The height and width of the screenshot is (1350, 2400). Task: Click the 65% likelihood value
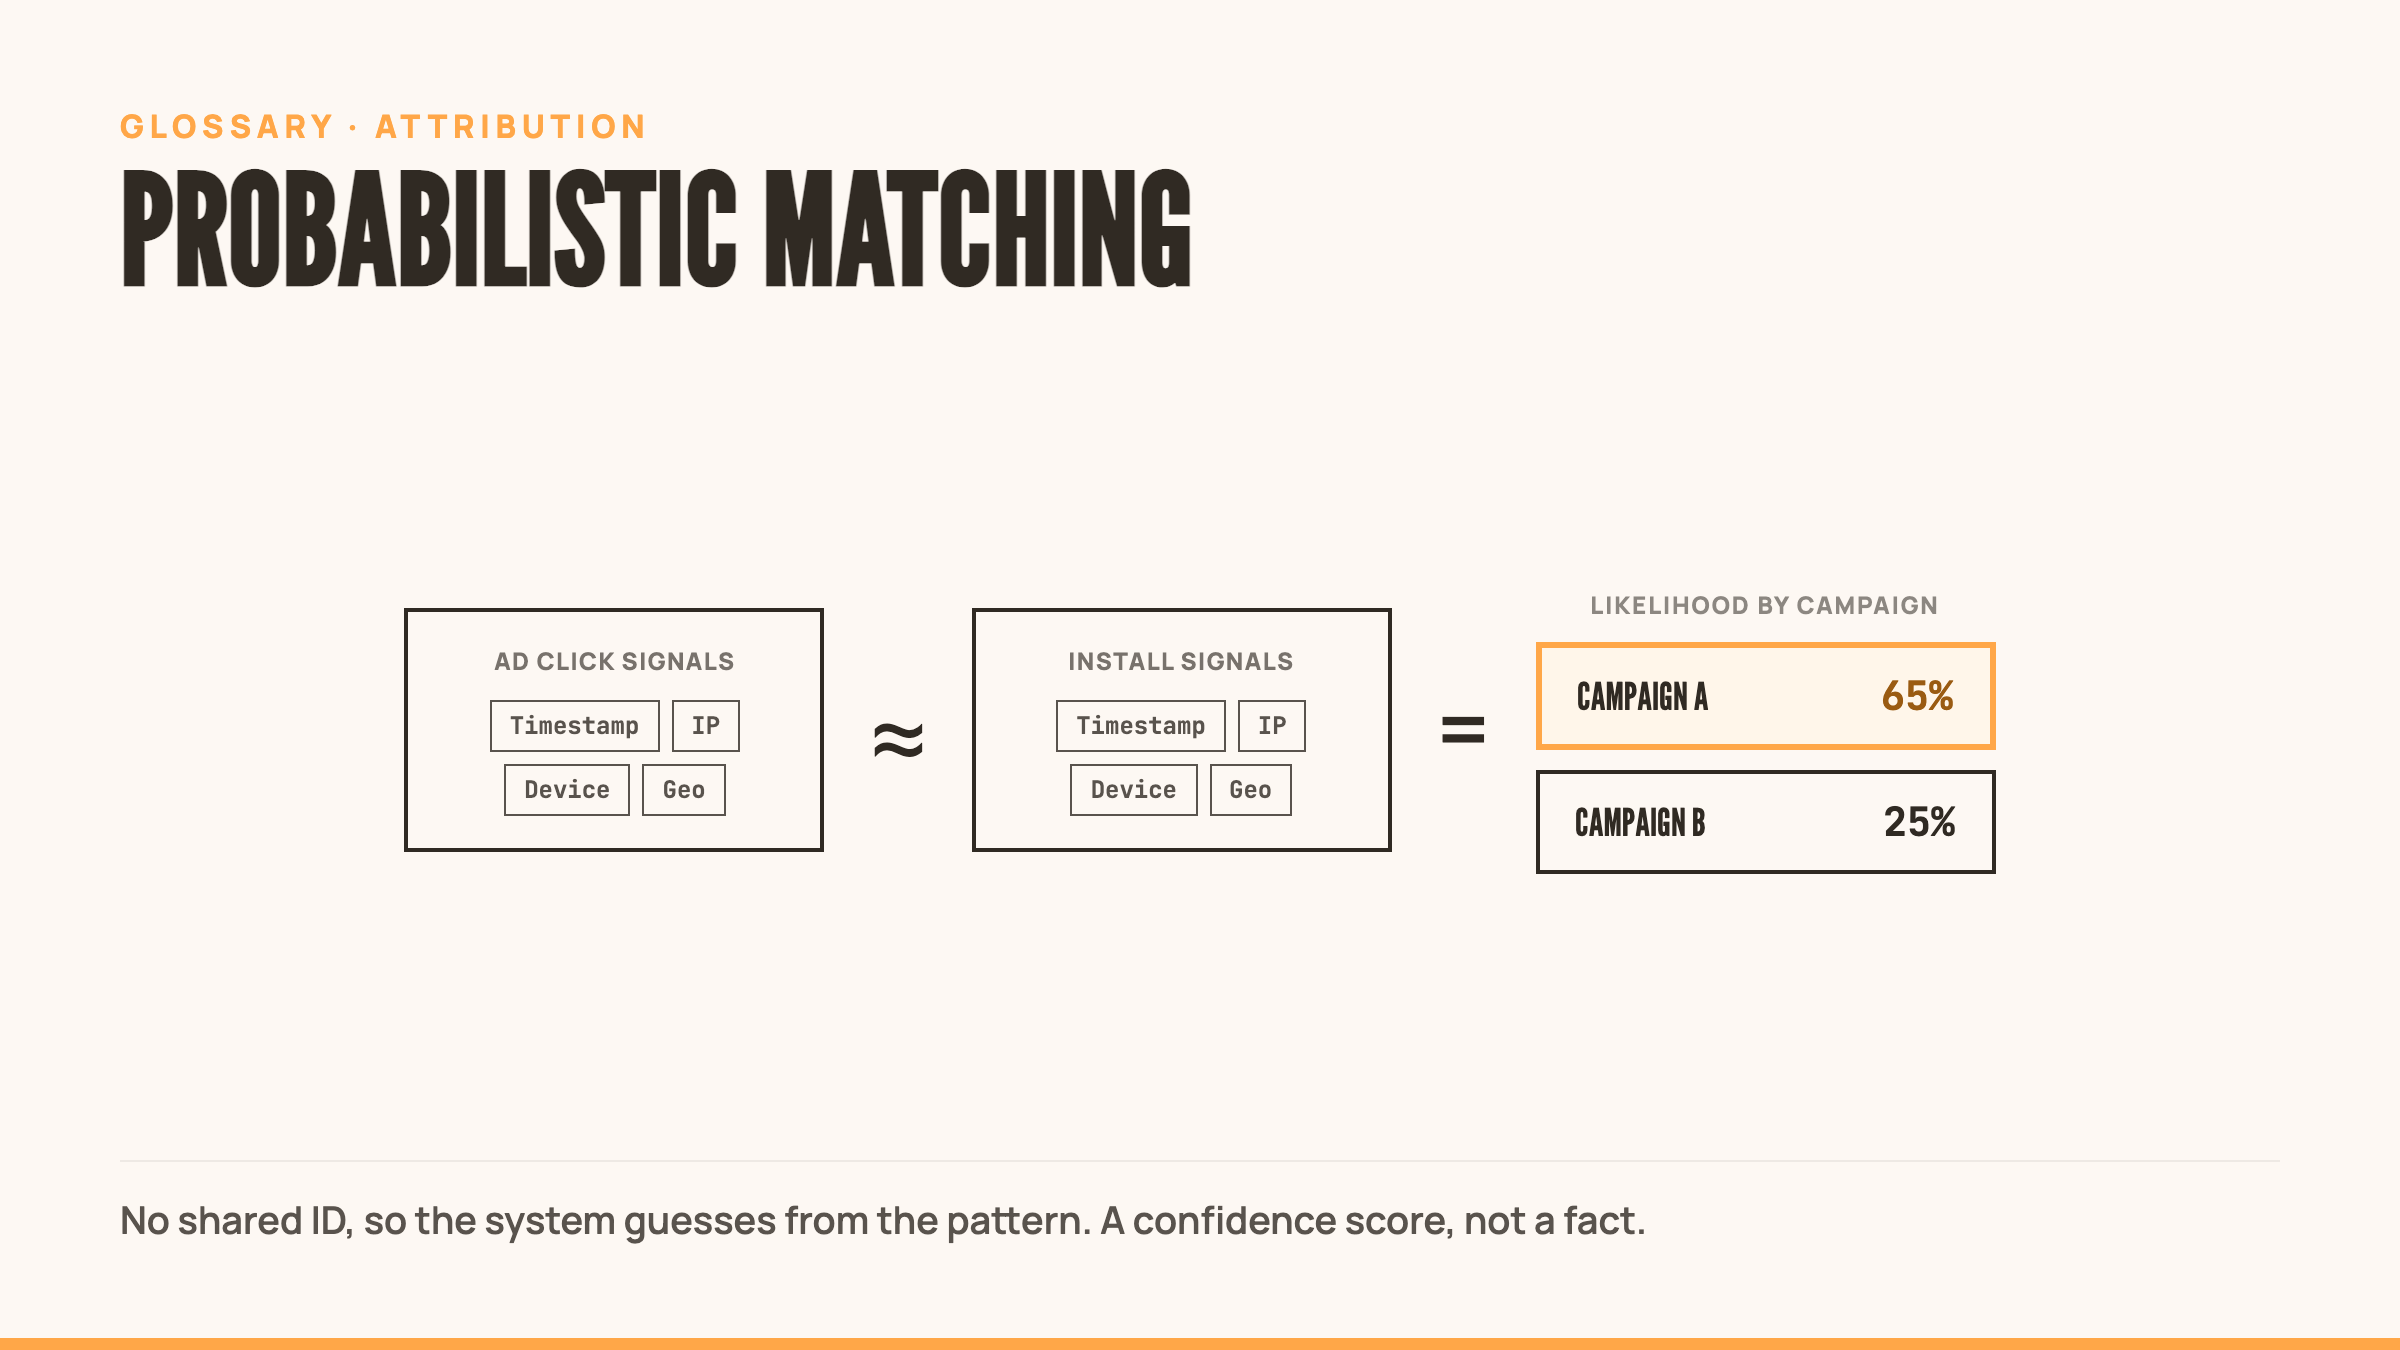(x=1918, y=696)
